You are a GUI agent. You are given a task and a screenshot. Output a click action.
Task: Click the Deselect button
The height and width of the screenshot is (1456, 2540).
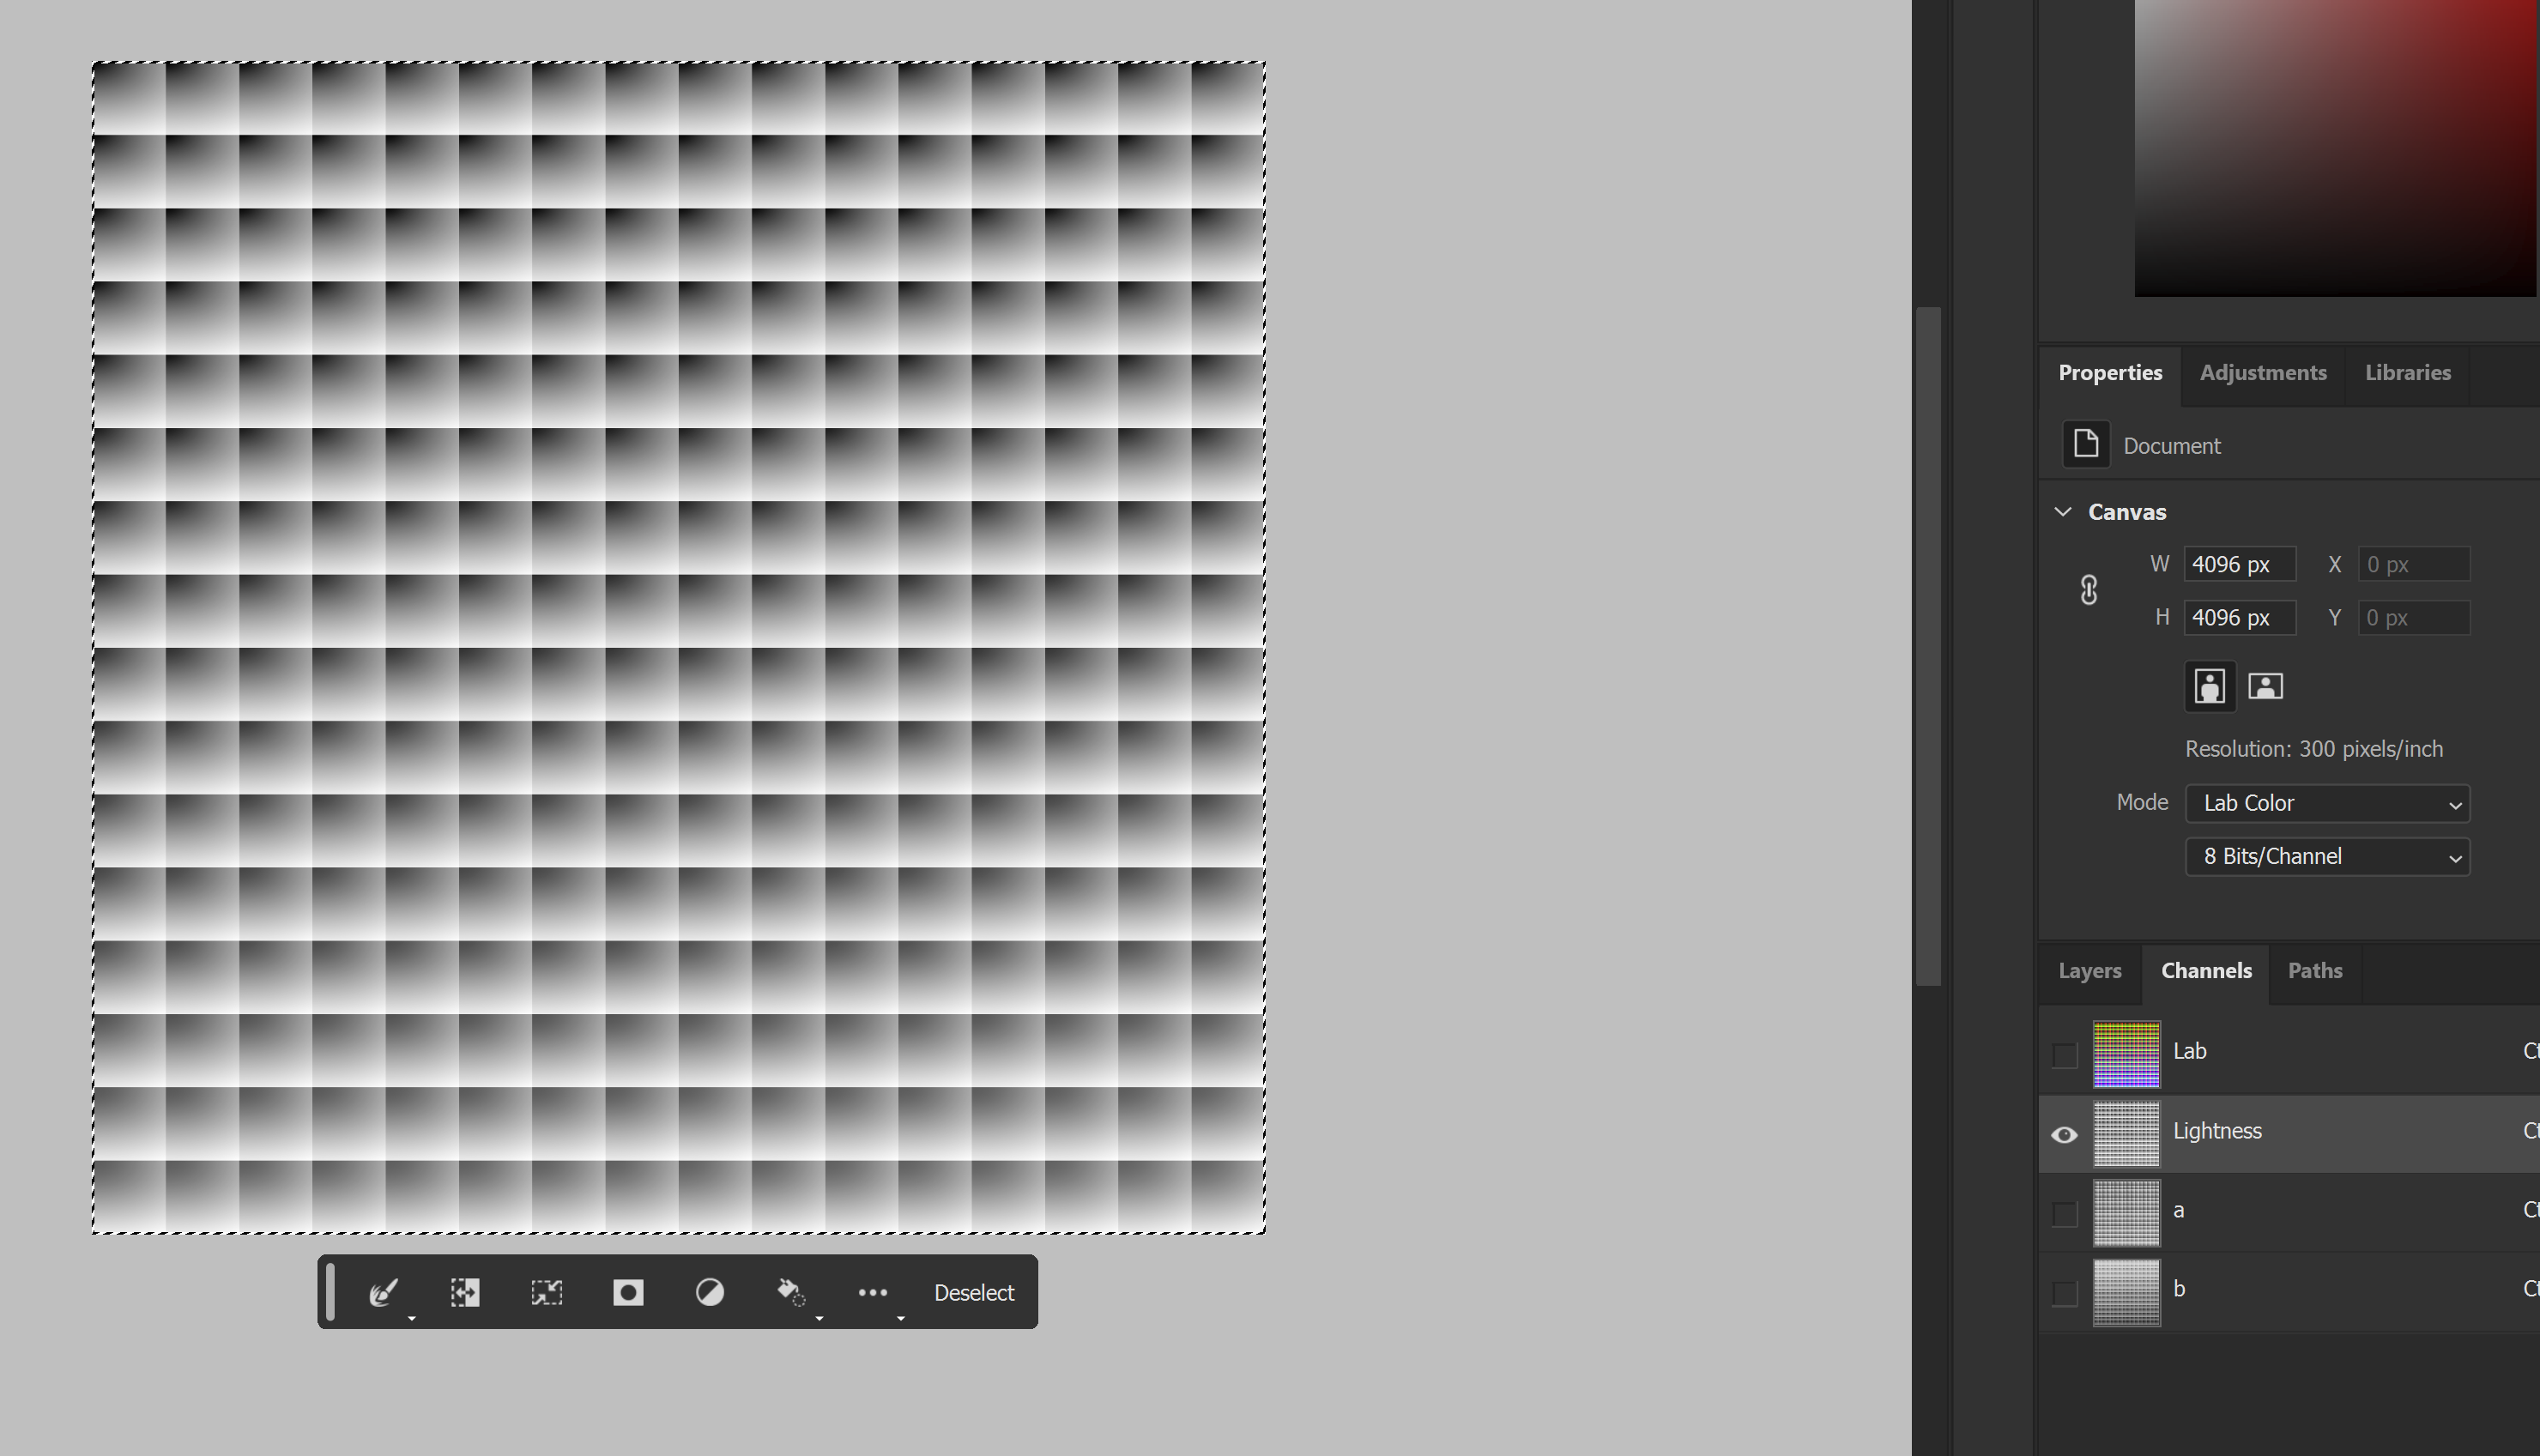tap(973, 1292)
